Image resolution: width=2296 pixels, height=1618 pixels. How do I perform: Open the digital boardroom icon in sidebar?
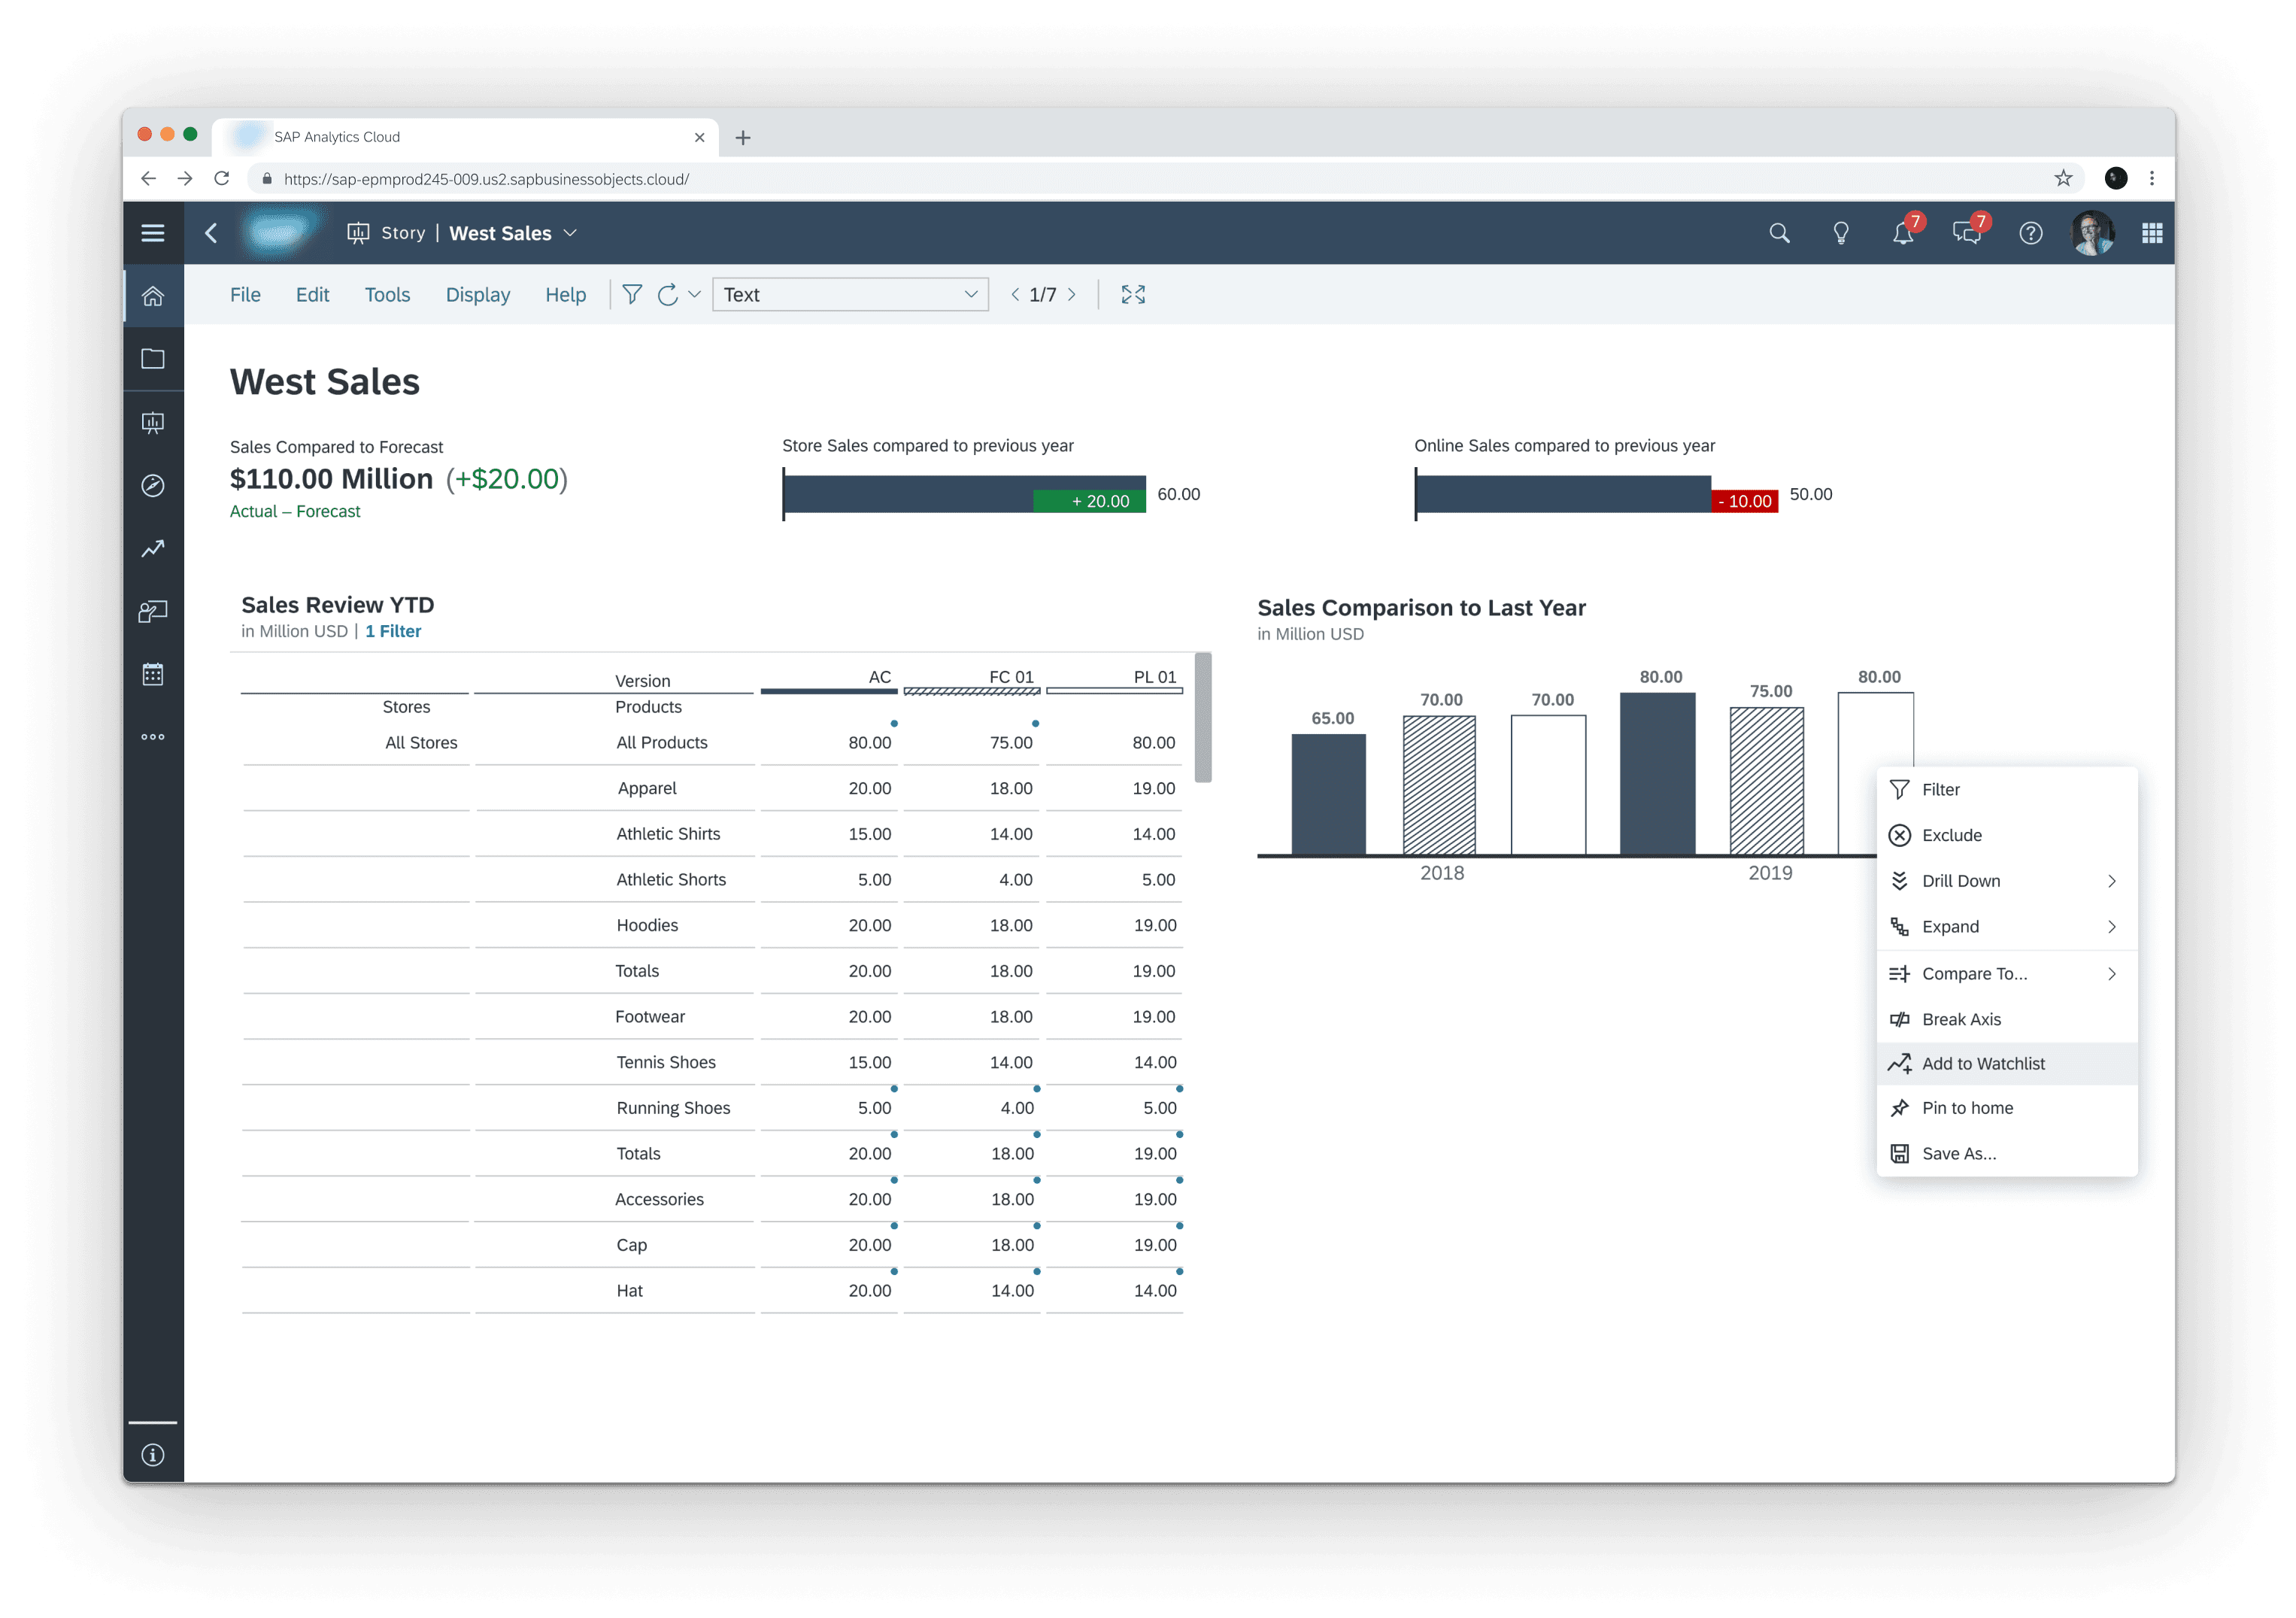point(153,612)
